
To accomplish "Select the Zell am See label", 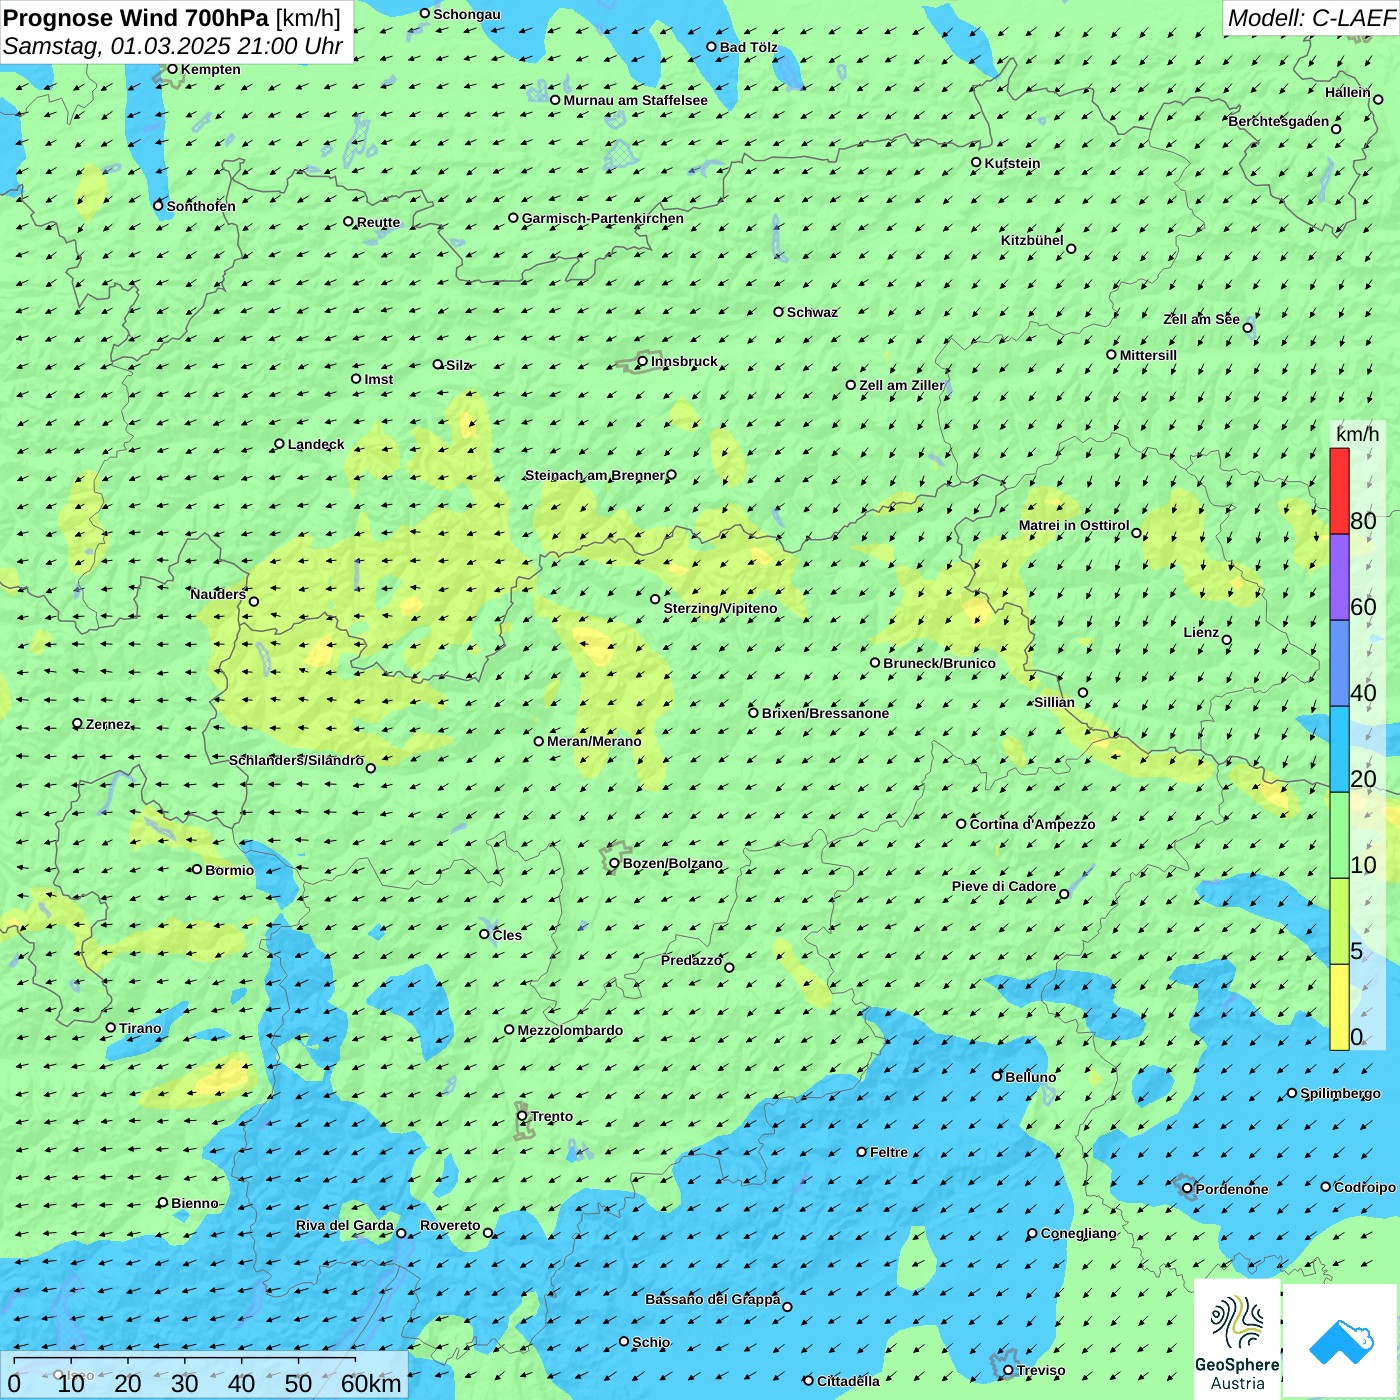I will pyautogui.click(x=1201, y=319).
